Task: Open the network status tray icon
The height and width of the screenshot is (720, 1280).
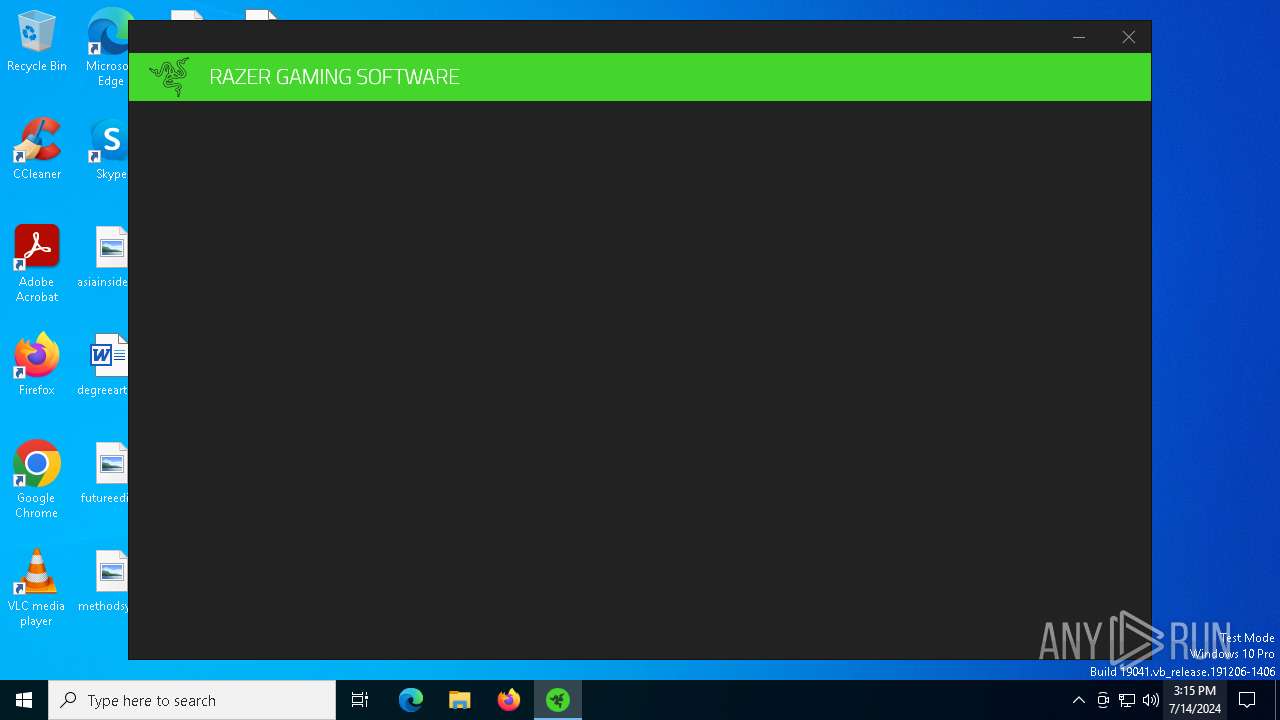Action: point(1127,700)
